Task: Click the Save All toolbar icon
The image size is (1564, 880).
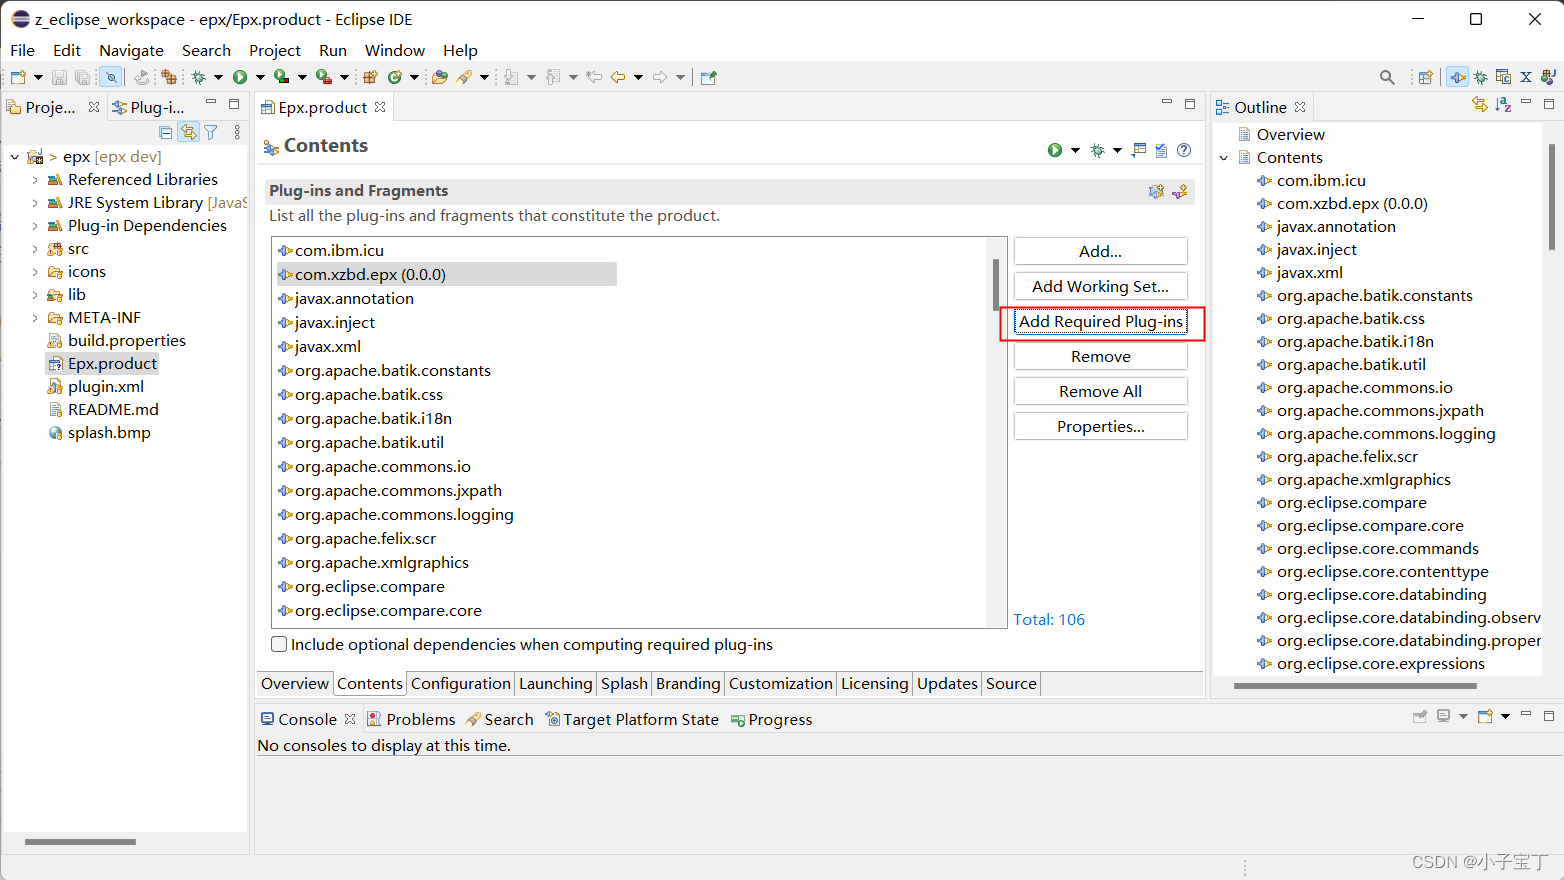Action: (x=82, y=77)
